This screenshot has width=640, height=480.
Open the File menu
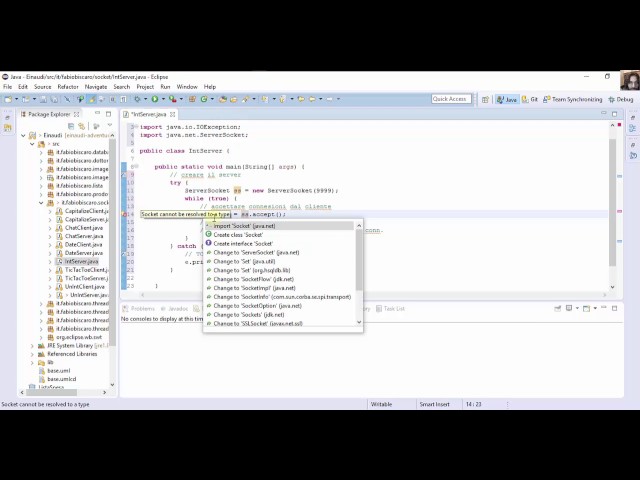click(7, 87)
